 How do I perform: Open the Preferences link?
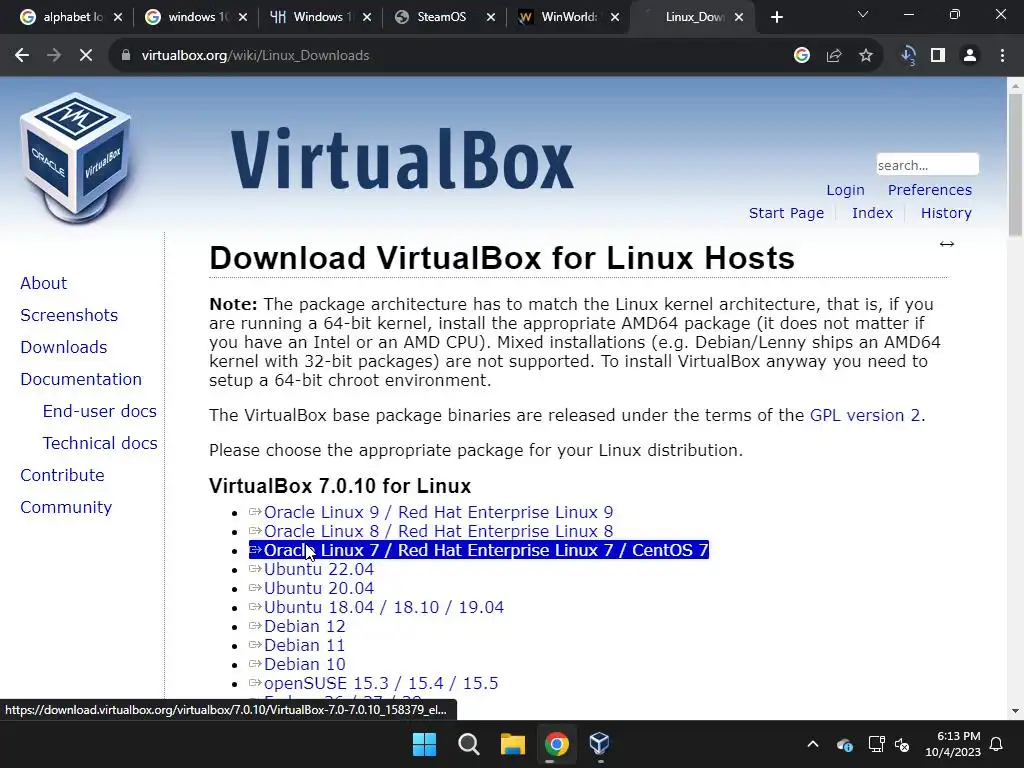click(x=929, y=190)
